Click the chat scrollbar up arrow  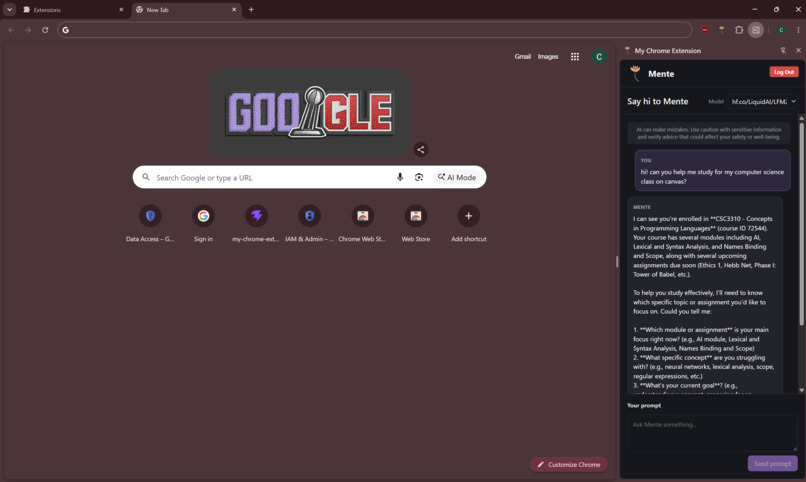click(x=801, y=119)
